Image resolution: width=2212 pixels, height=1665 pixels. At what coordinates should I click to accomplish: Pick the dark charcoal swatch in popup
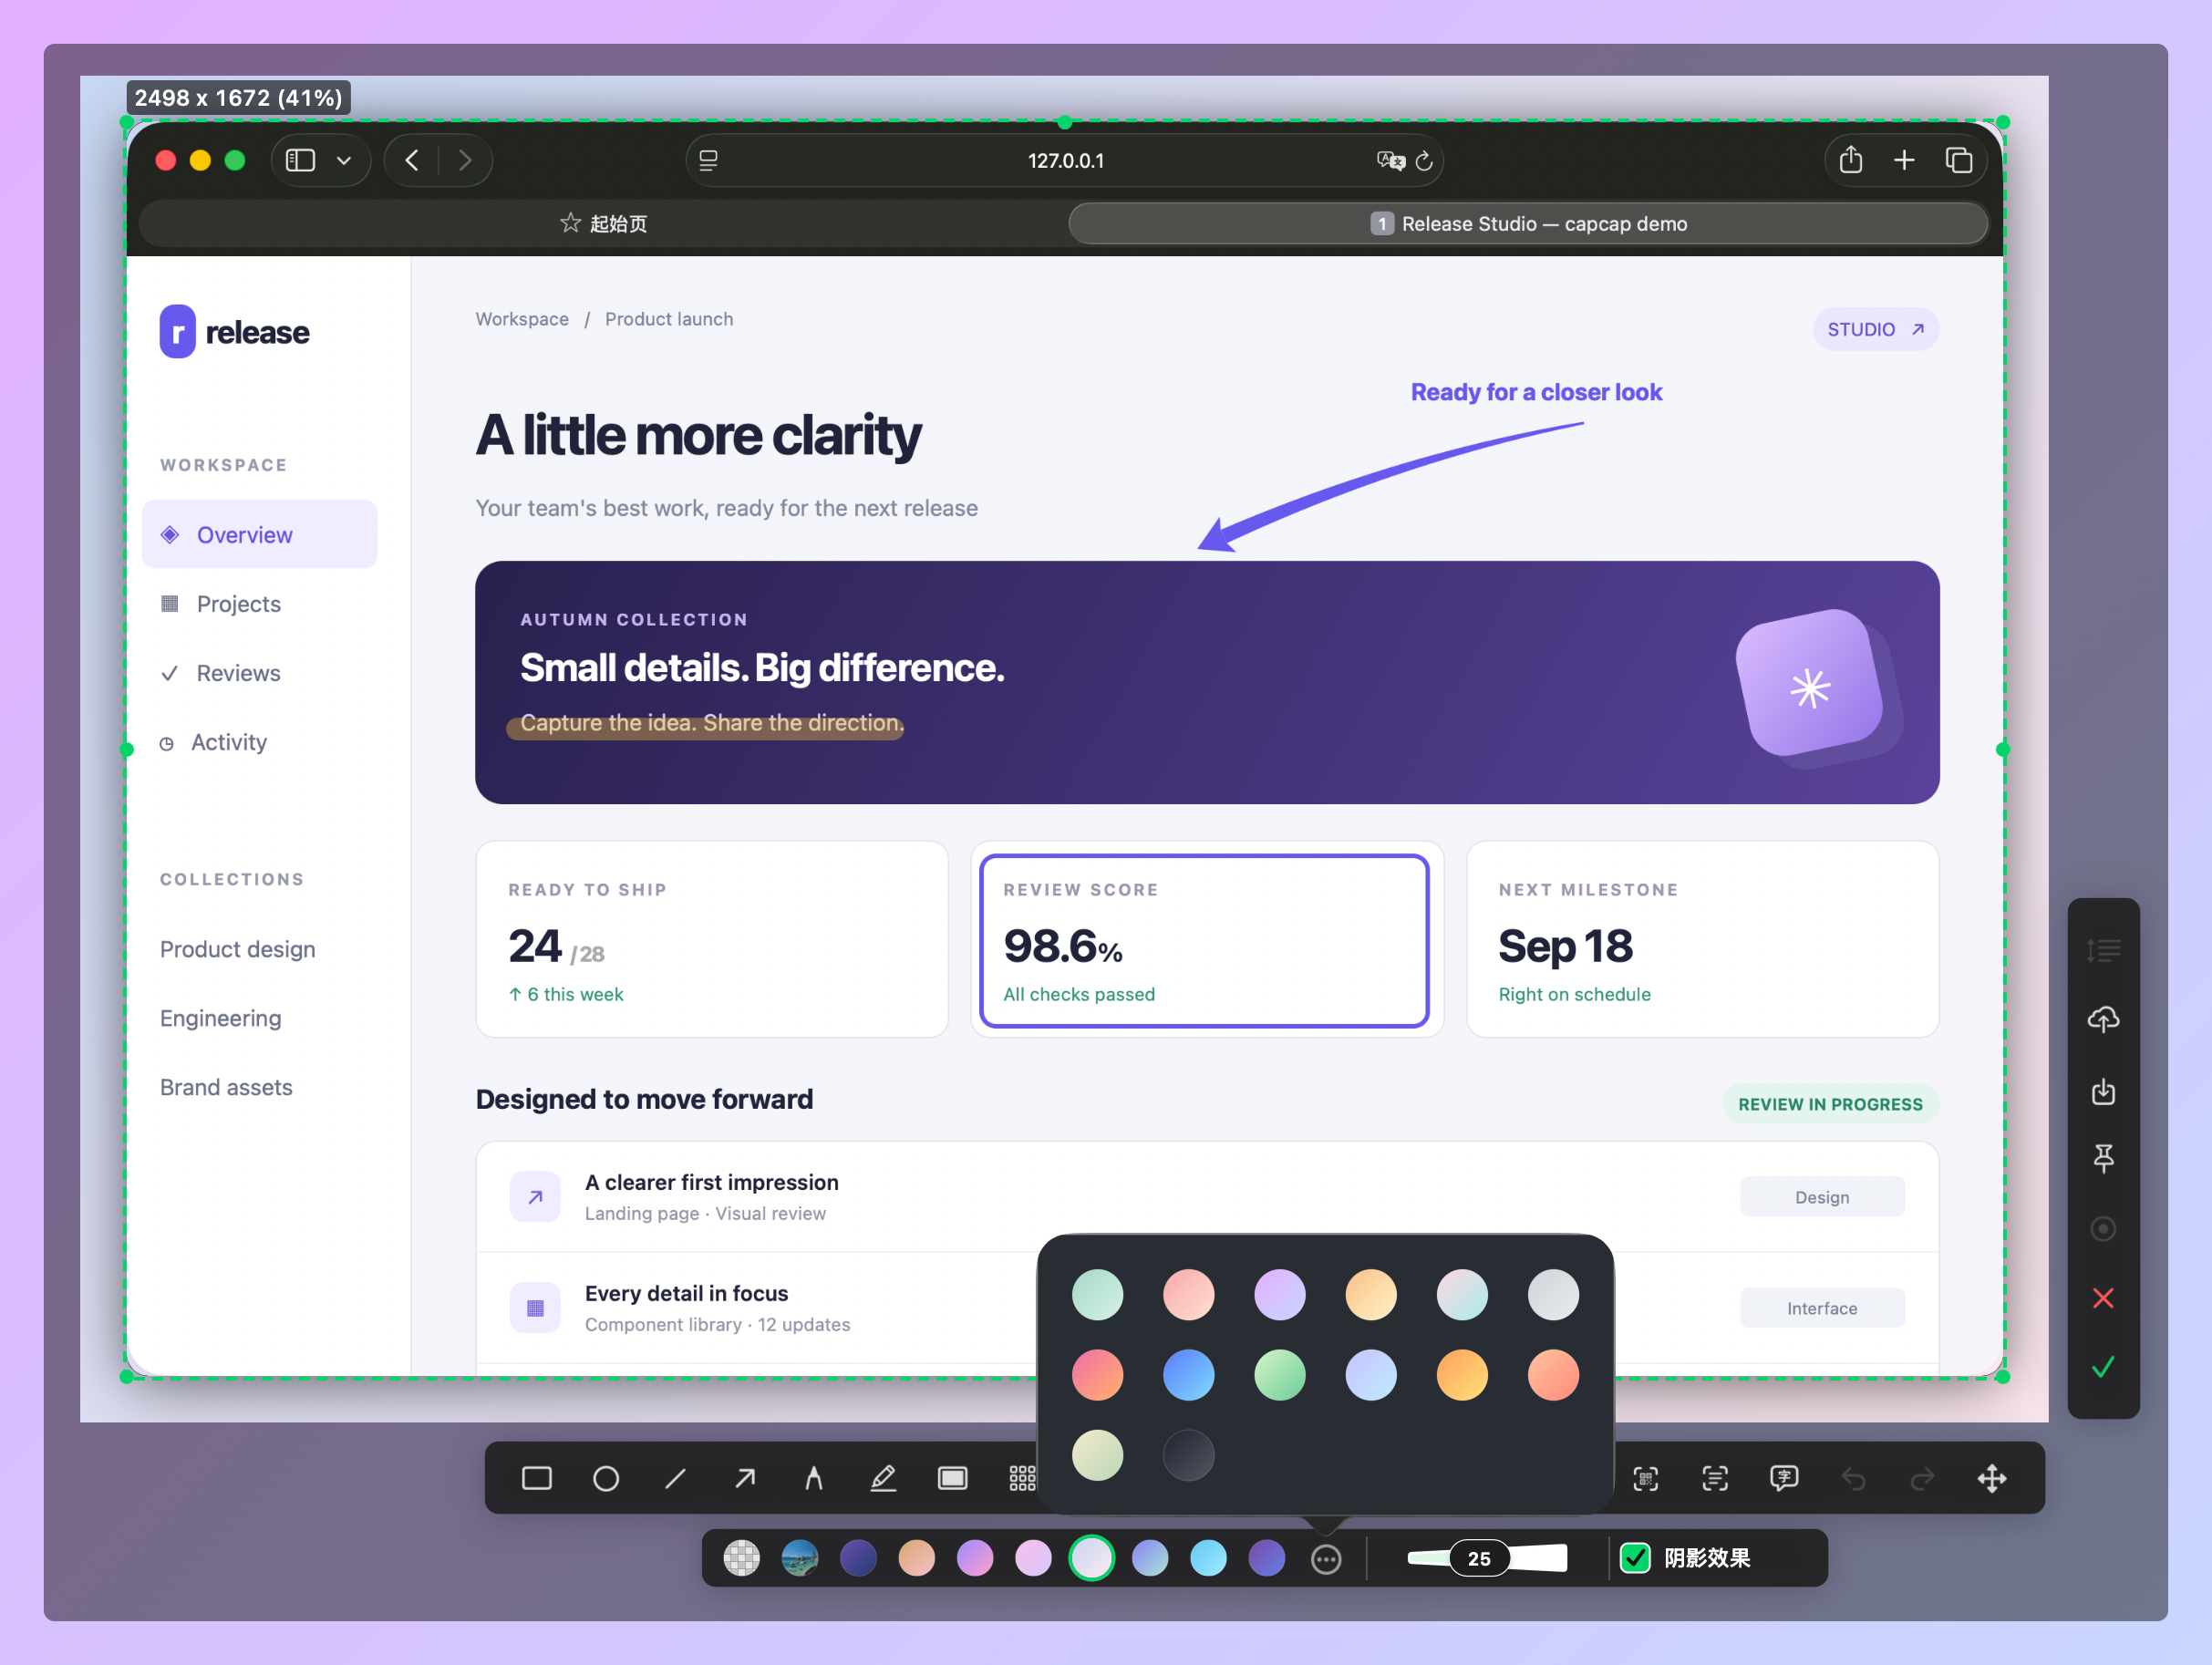pyautogui.click(x=1188, y=1455)
